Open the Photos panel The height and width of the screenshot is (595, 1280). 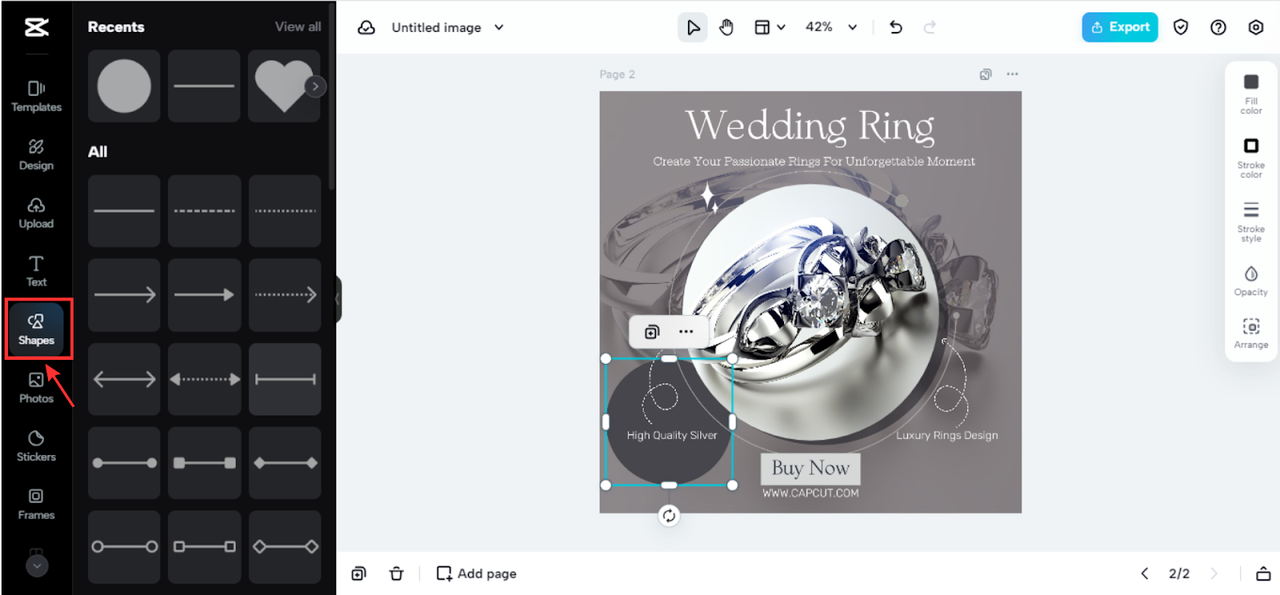(x=36, y=388)
